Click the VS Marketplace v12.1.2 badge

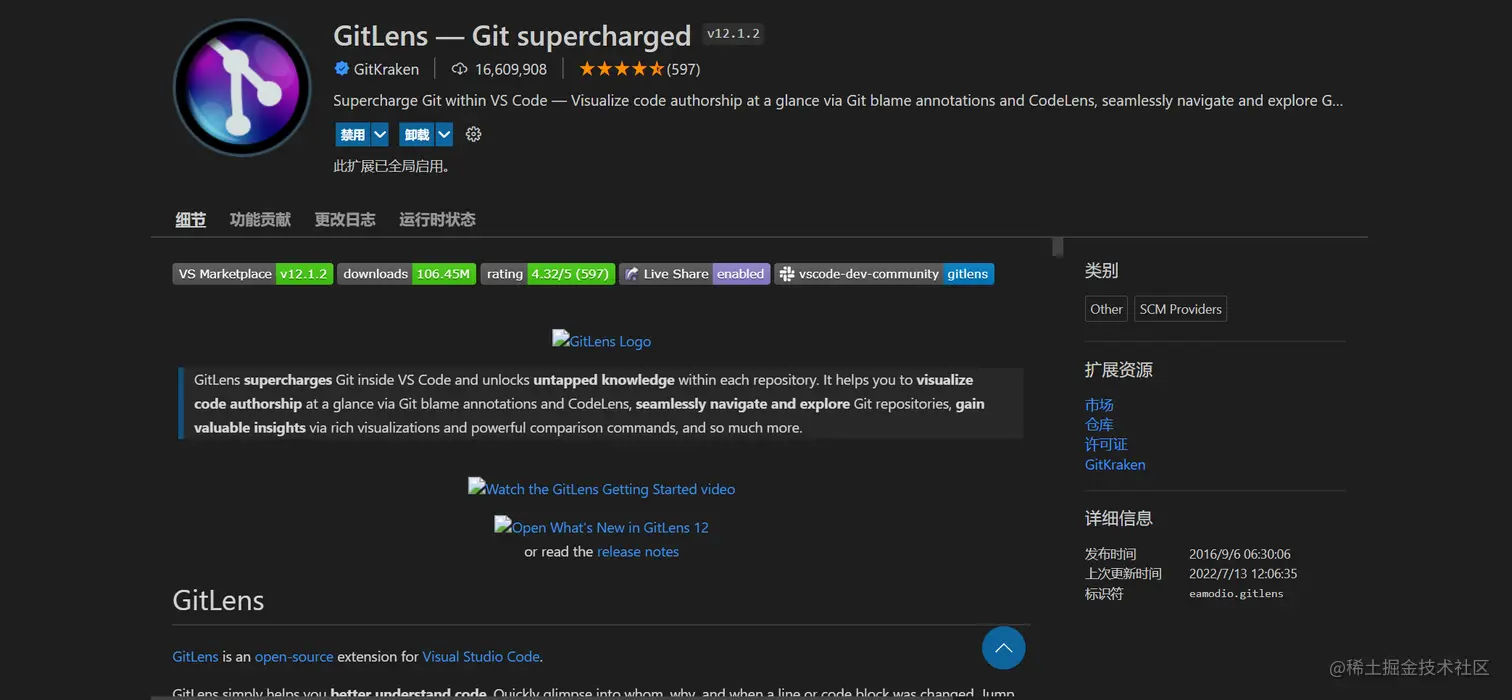pyautogui.click(x=253, y=274)
